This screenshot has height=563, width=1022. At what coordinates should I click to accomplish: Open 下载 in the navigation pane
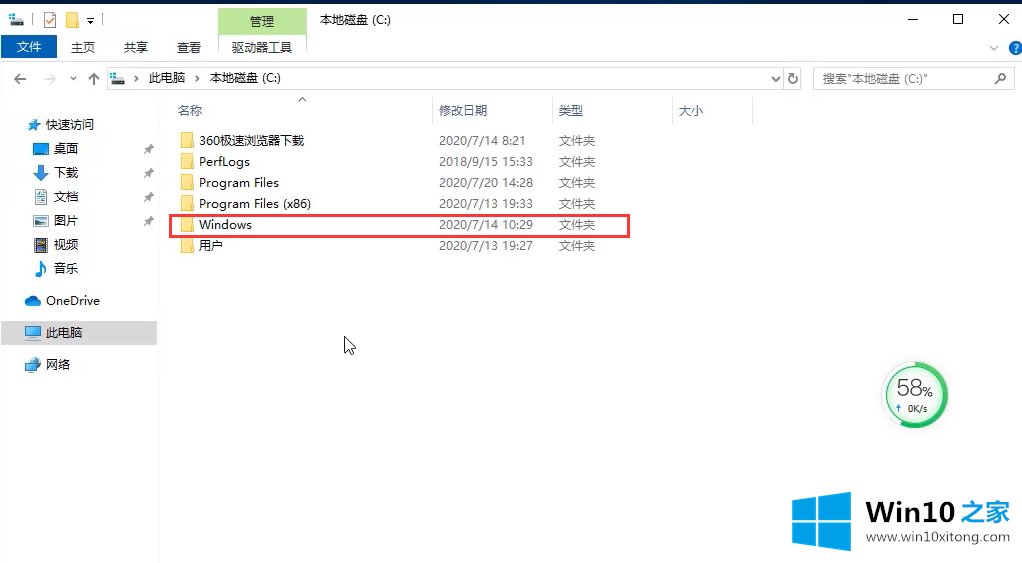[x=65, y=173]
